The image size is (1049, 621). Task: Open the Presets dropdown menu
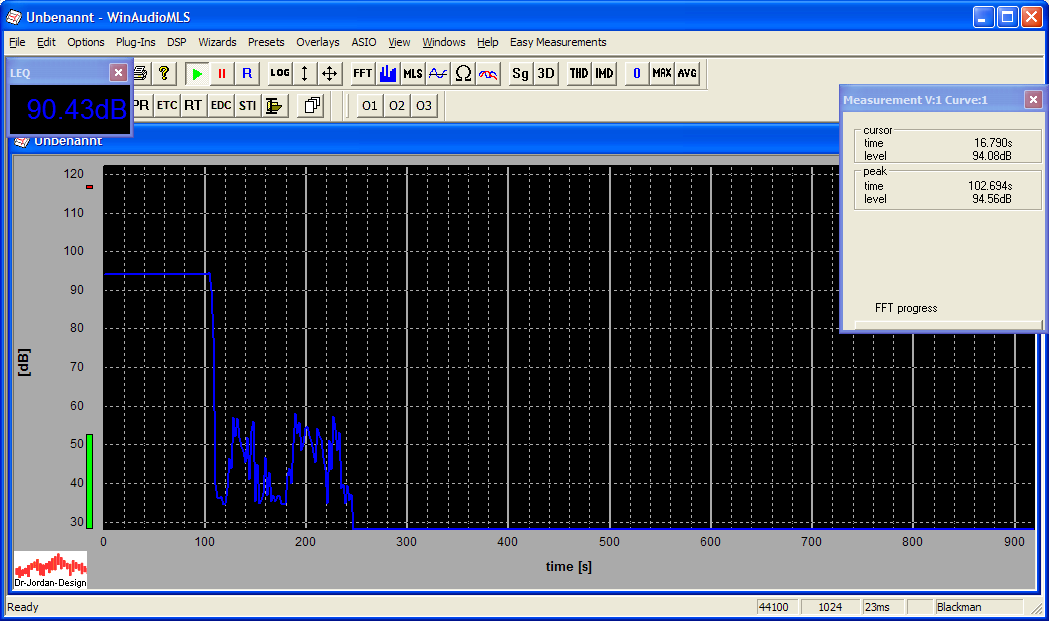pos(266,42)
